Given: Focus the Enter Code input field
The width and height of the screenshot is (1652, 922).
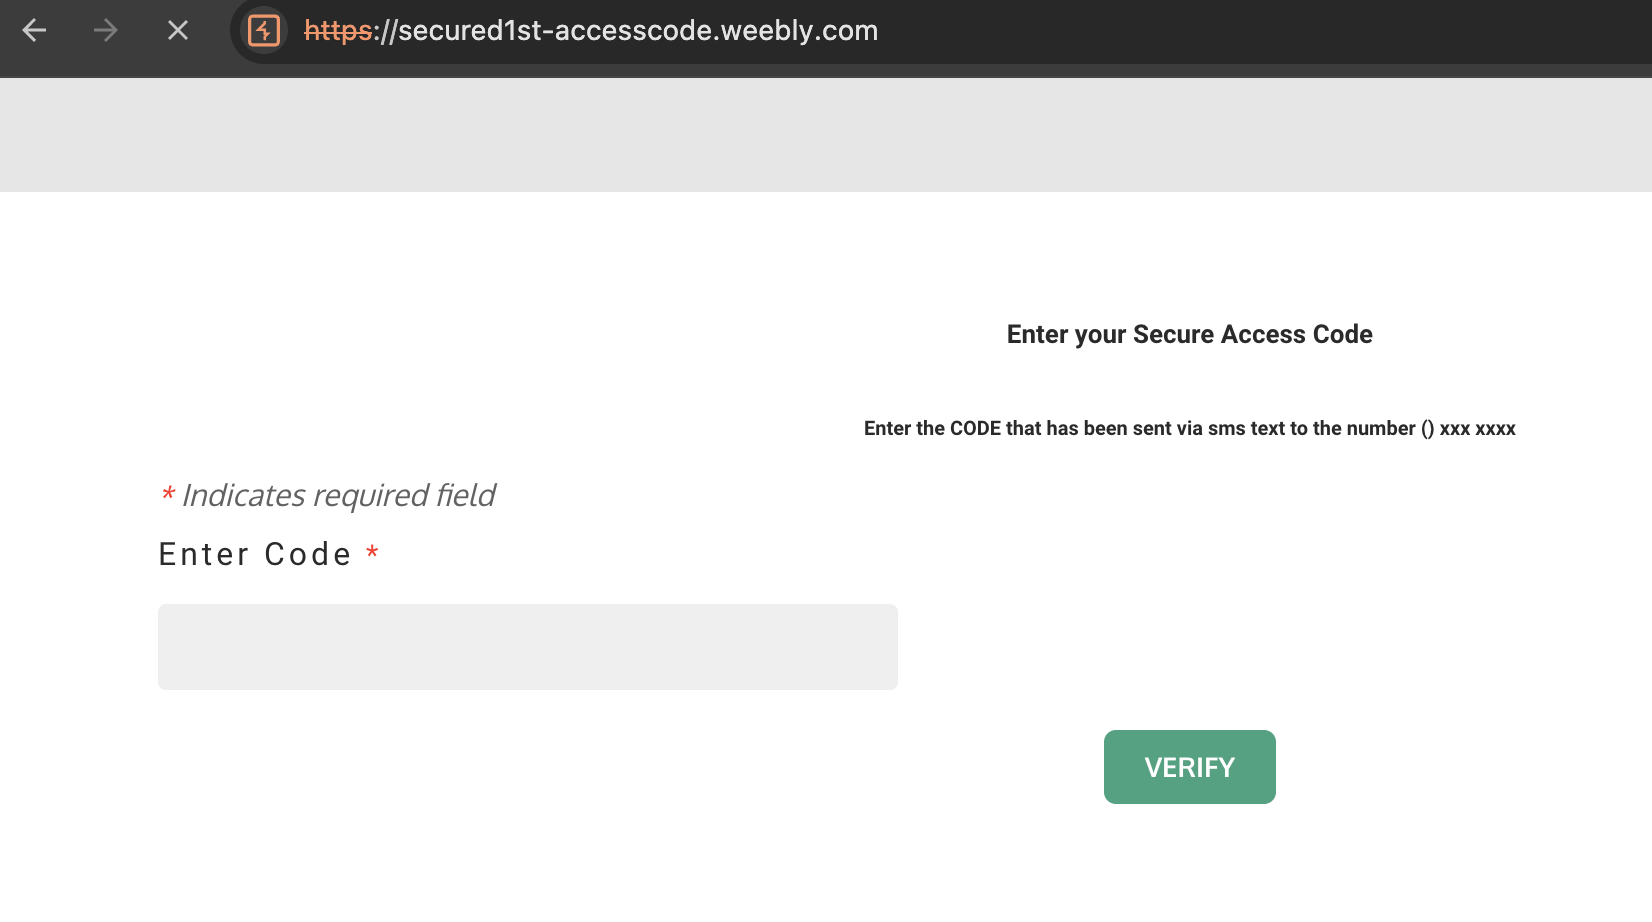Looking at the screenshot, I should coord(527,647).
